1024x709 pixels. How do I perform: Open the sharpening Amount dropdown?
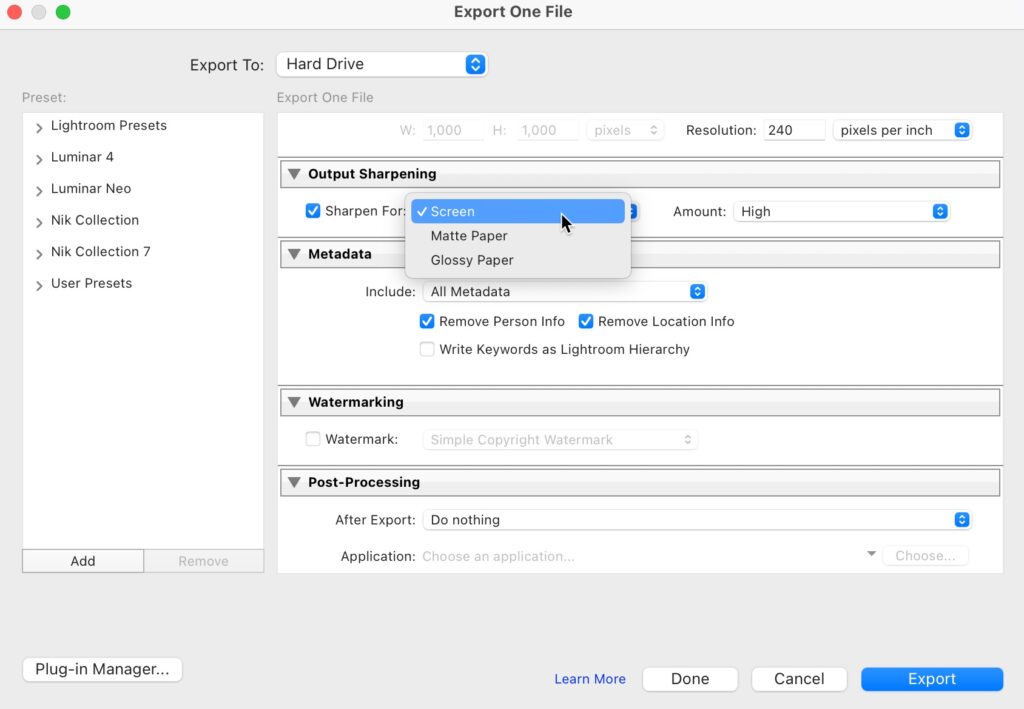841,212
